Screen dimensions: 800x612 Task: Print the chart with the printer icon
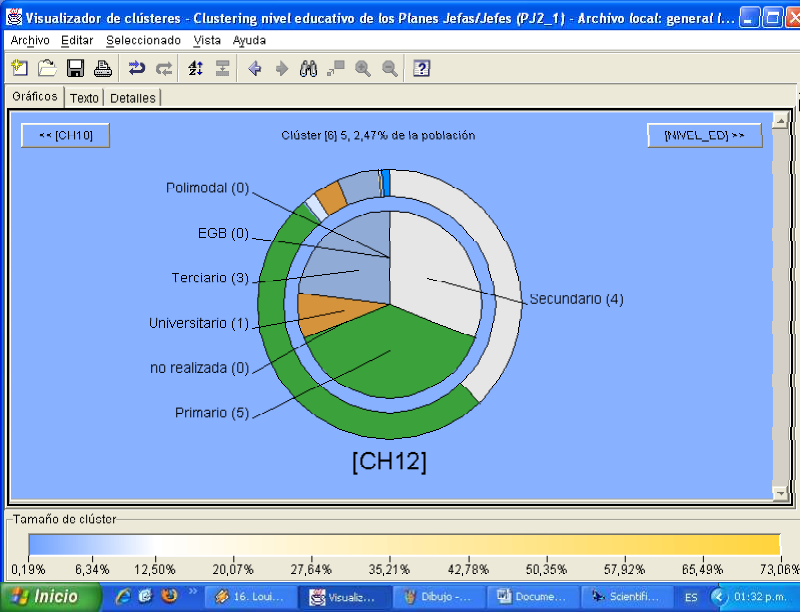pyautogui.click(x=102, y=68)
